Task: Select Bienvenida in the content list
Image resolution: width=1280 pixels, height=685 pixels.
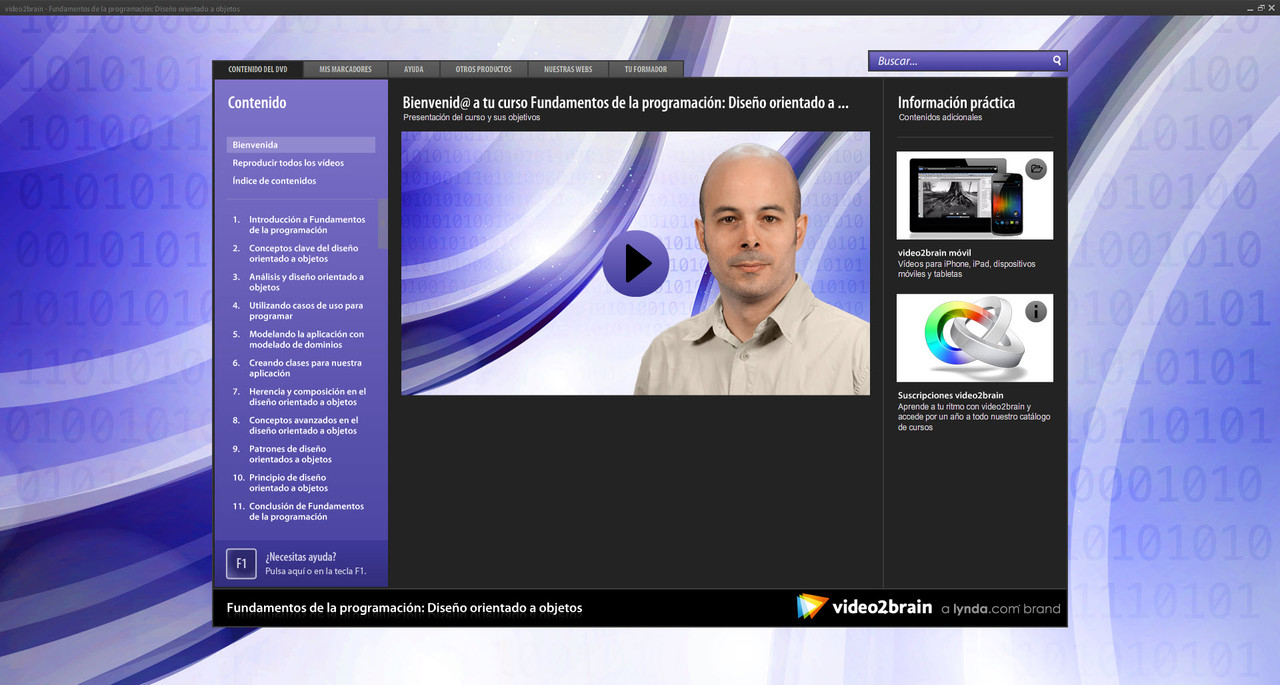Action: tap(301, 145)
